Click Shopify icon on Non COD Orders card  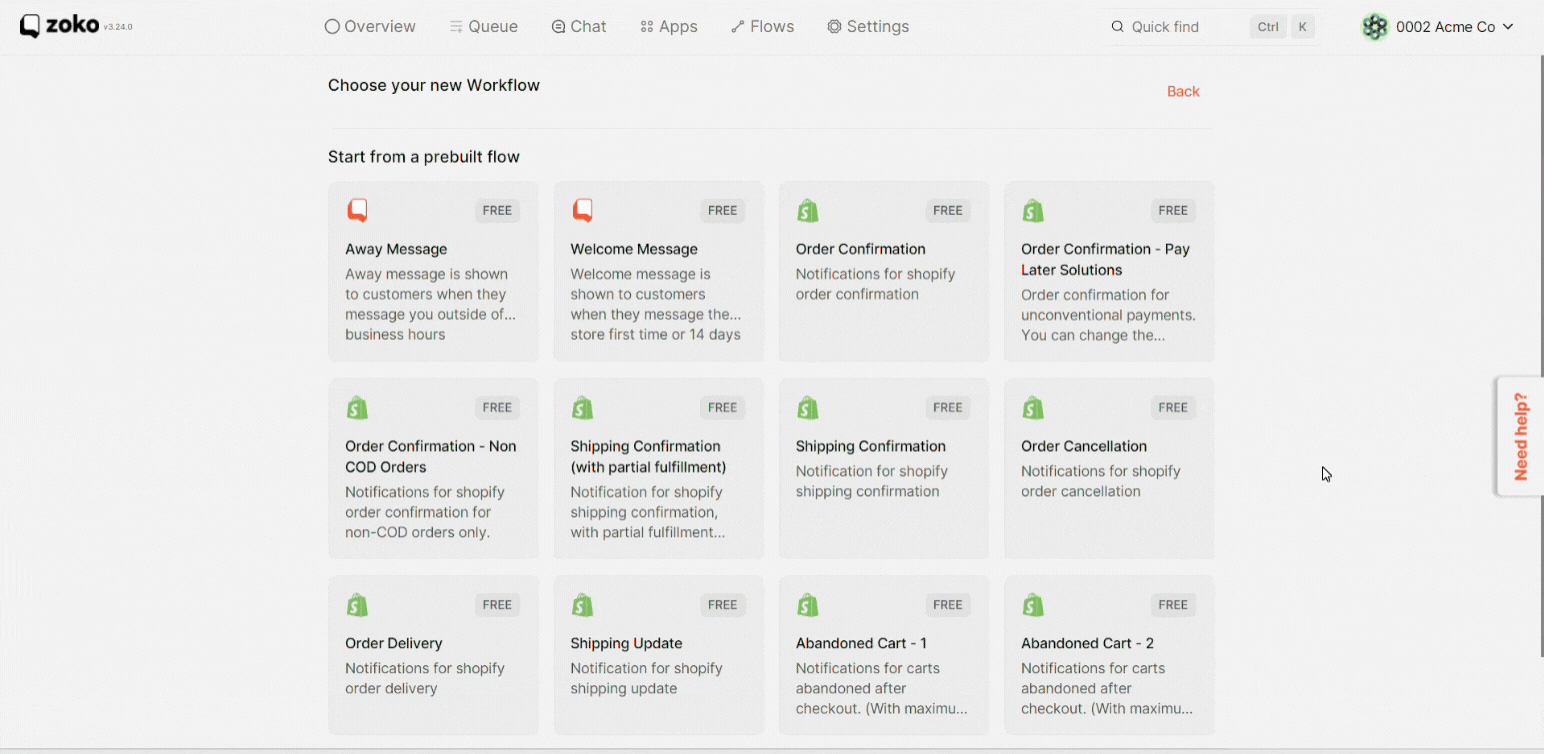[357, 408]
